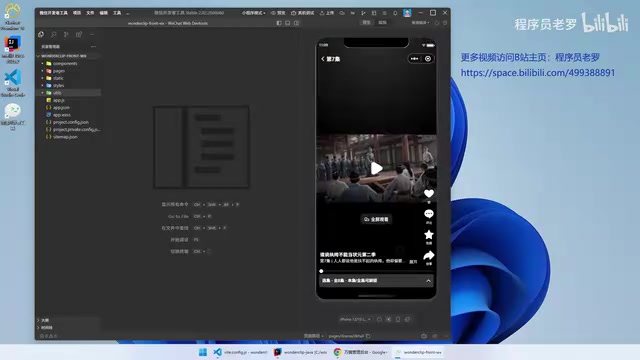Toggle the right panel layout icon

point(297,23)
